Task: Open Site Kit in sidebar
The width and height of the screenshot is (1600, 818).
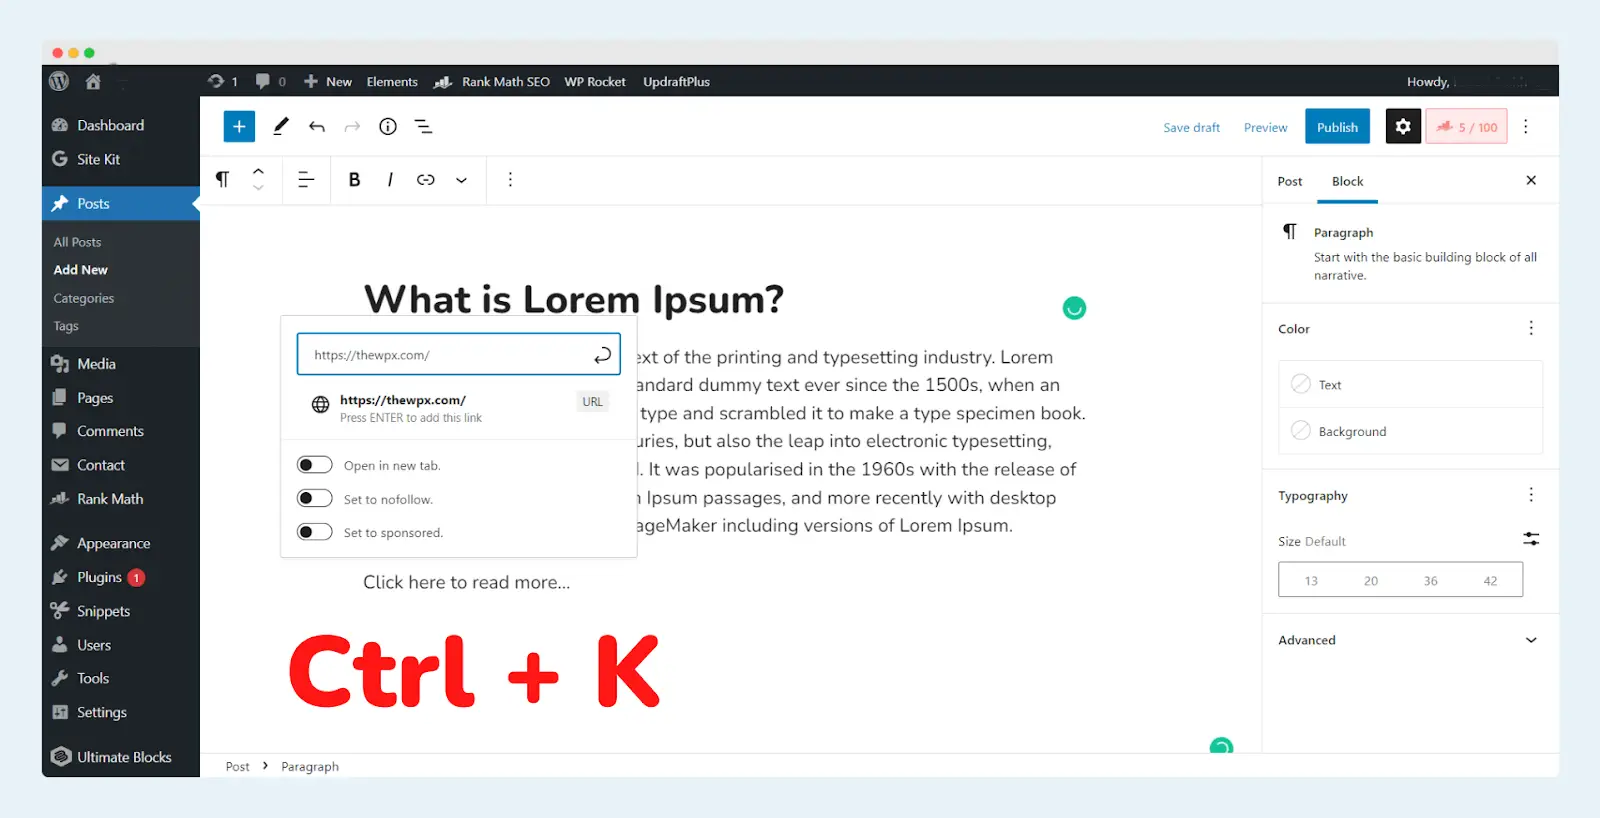Action: click(x=98, y=159)
